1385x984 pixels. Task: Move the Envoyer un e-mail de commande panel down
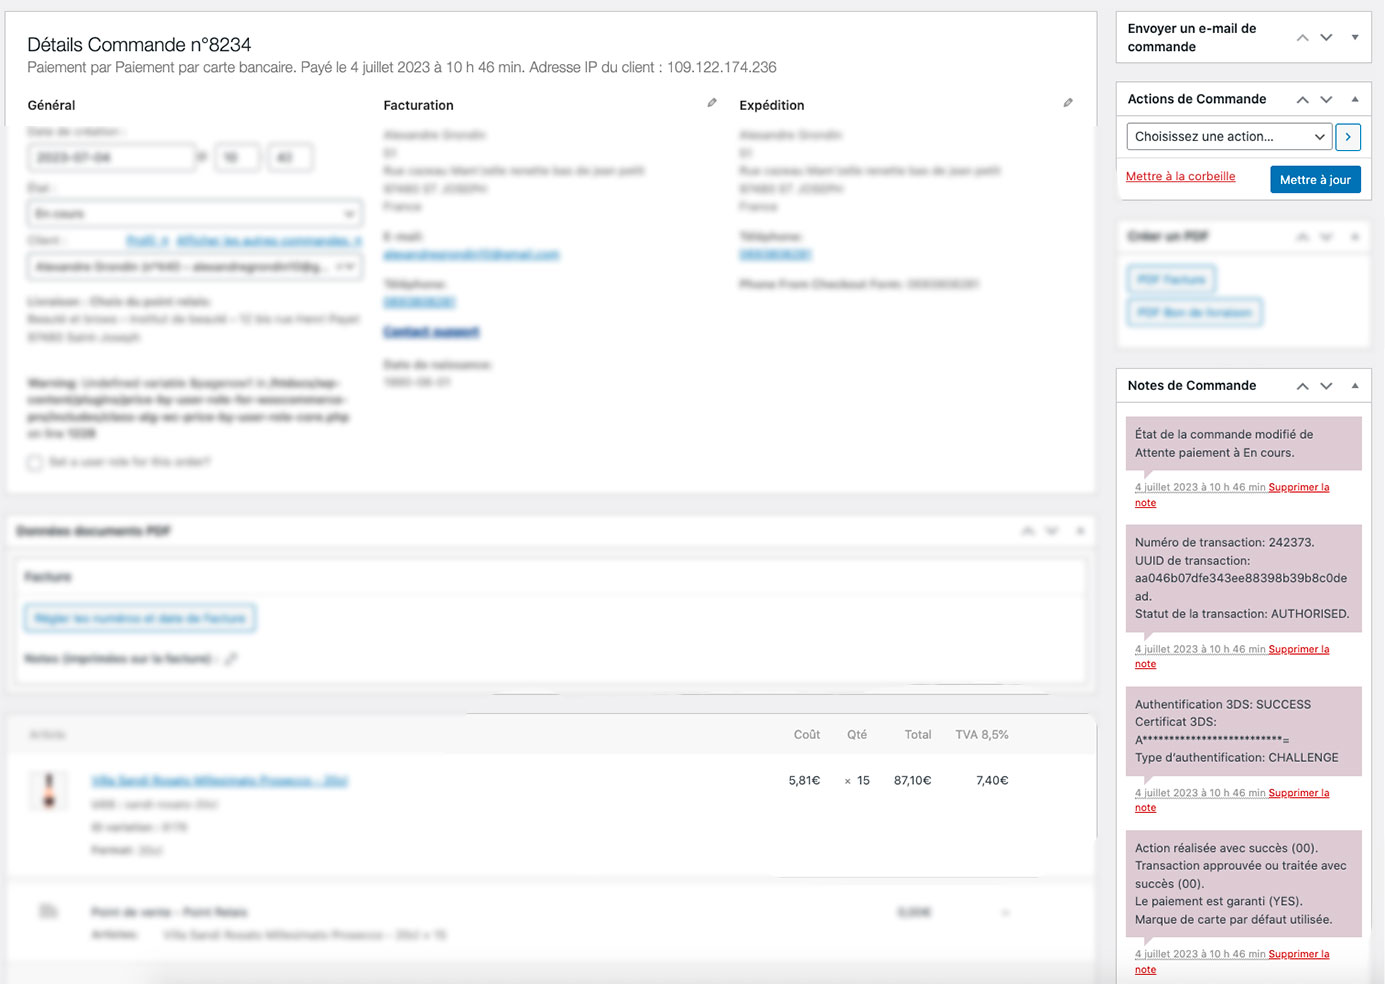coord(1326,38)
